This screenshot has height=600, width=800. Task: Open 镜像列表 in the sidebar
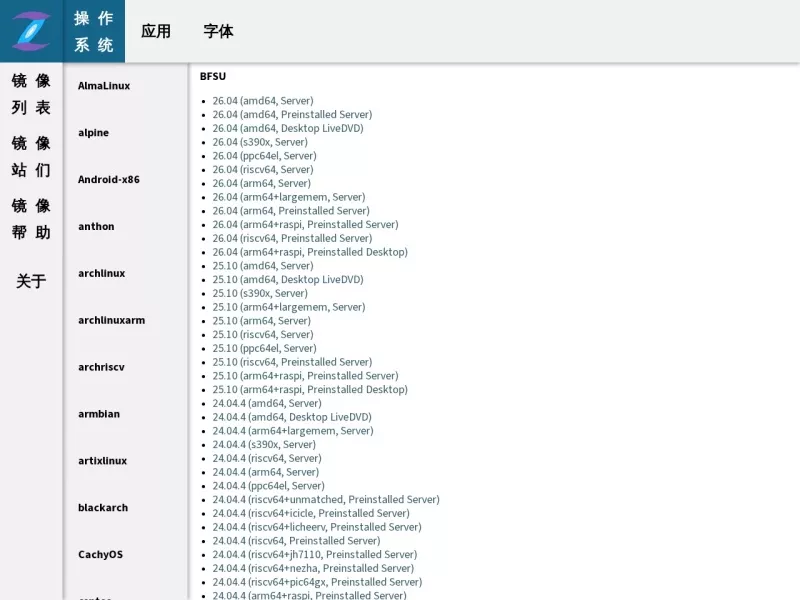click(x=31, y=94)
